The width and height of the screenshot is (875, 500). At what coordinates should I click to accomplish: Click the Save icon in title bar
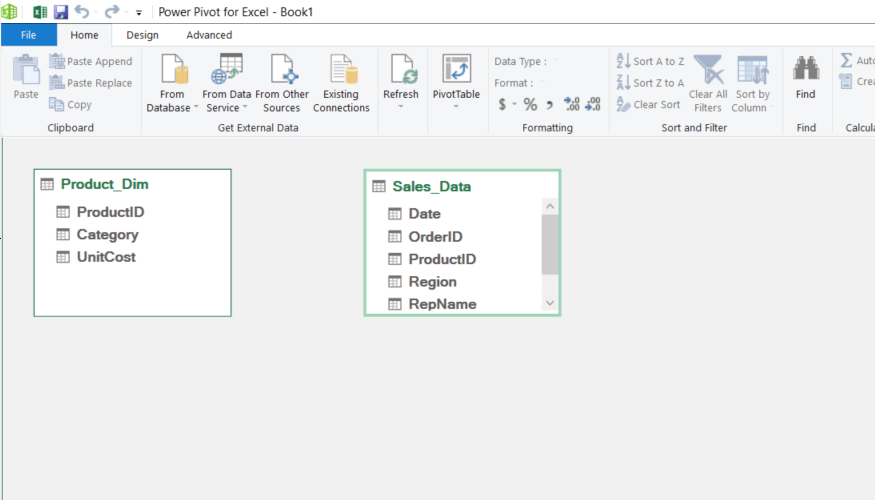(60, 12)
